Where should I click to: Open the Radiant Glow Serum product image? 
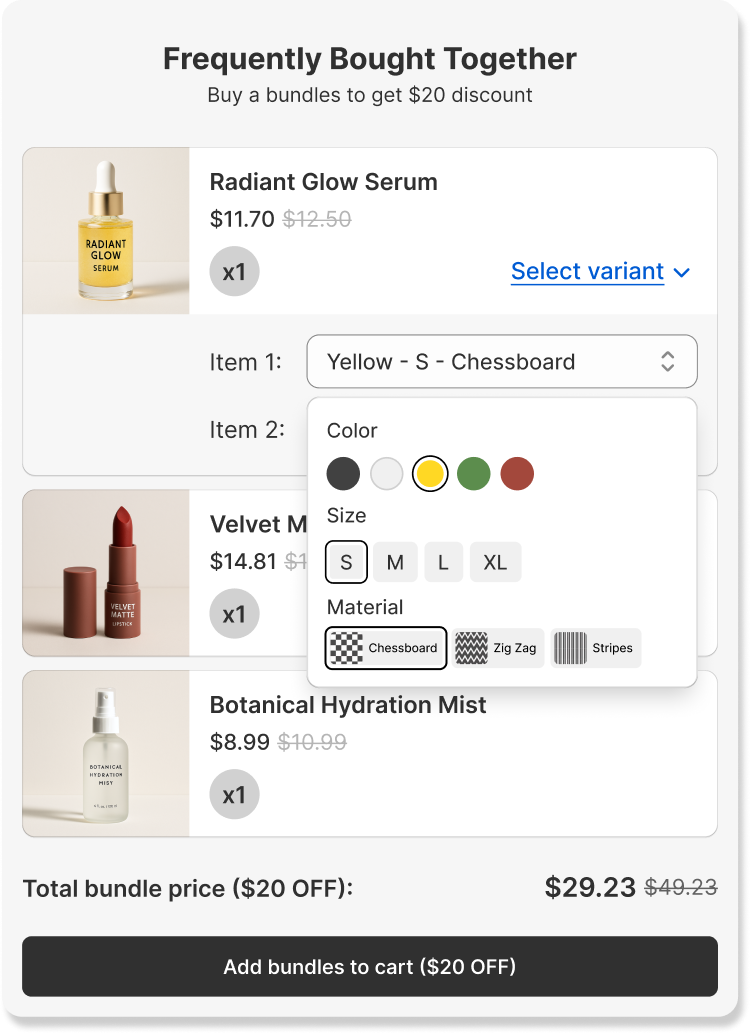coord(106,231)
